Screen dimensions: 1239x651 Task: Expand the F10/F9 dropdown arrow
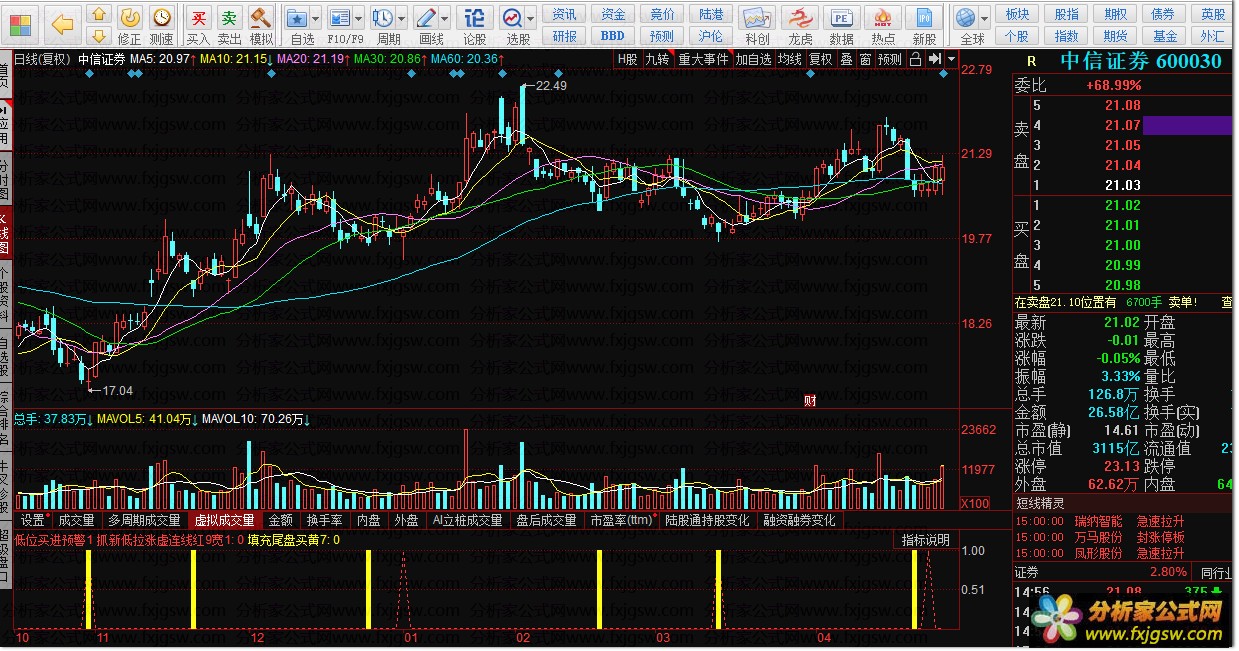[359, 18]
